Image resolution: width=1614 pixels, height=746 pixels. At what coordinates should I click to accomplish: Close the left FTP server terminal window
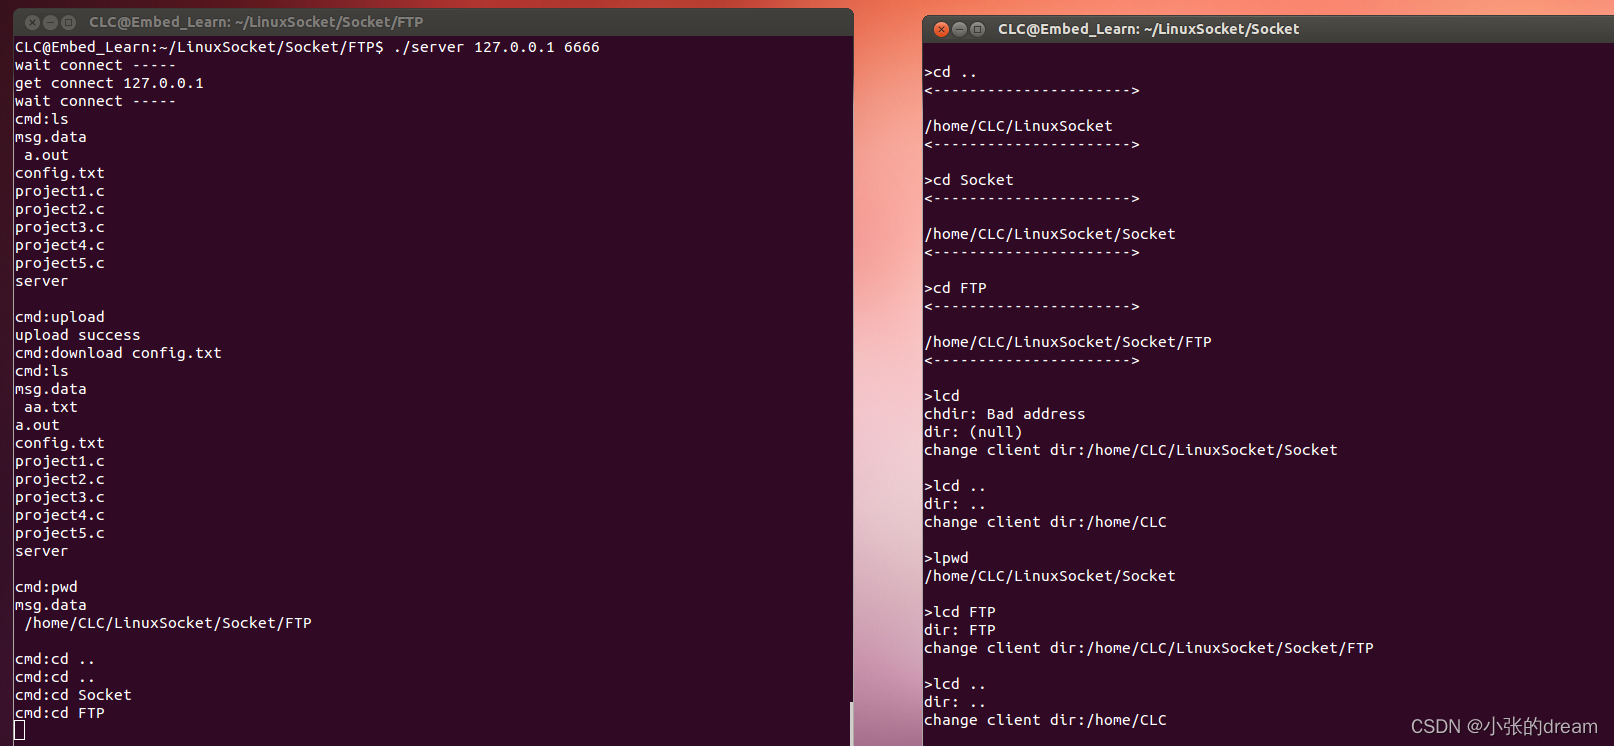pos(32,22)
